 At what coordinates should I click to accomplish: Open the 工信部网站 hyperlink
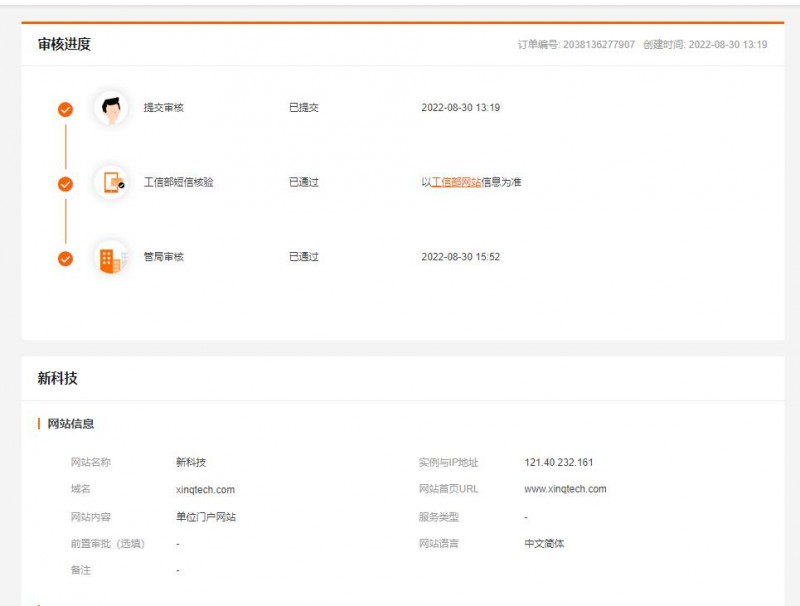(456, 183)
